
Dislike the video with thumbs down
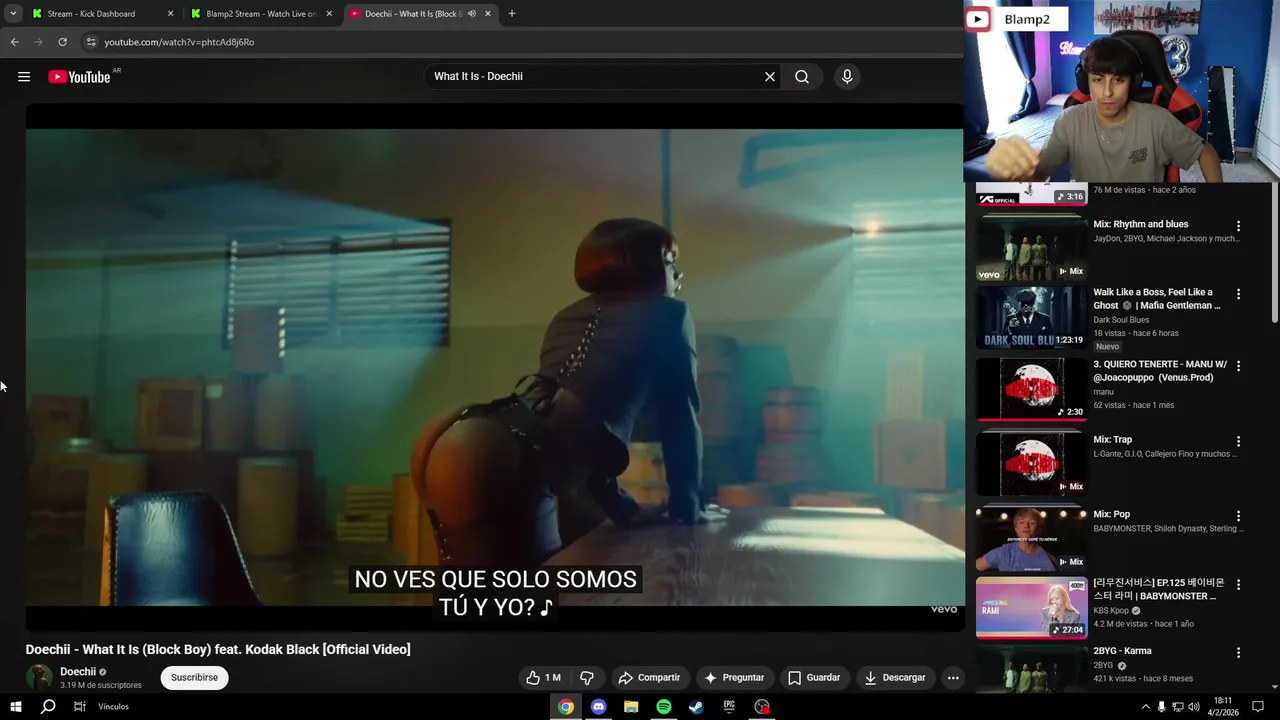pos(587,678)
